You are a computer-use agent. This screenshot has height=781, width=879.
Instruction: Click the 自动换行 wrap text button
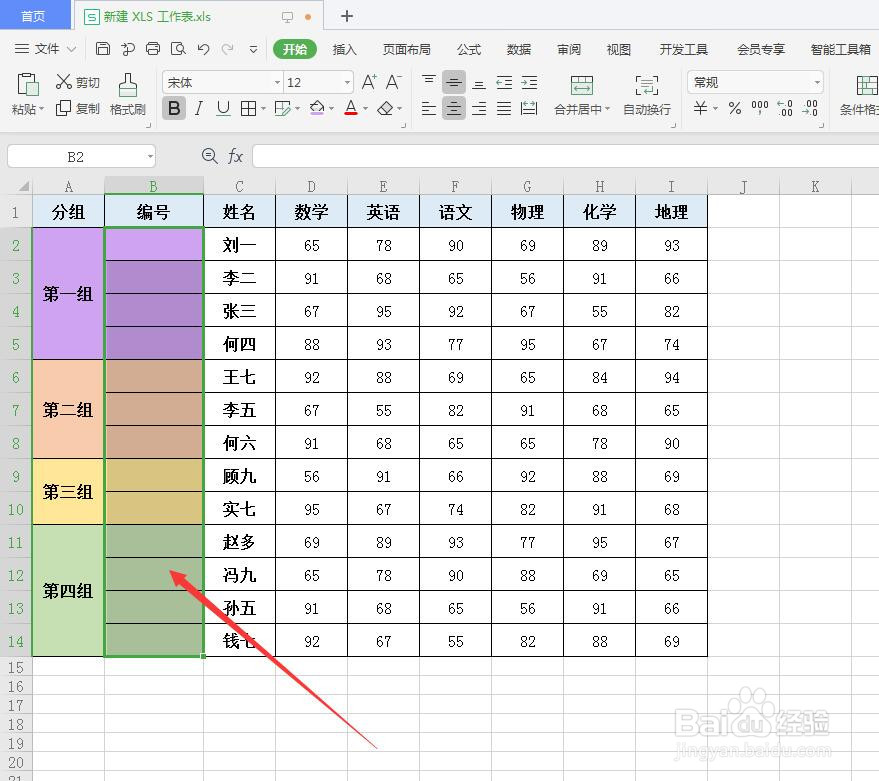(x=645, y=95)
